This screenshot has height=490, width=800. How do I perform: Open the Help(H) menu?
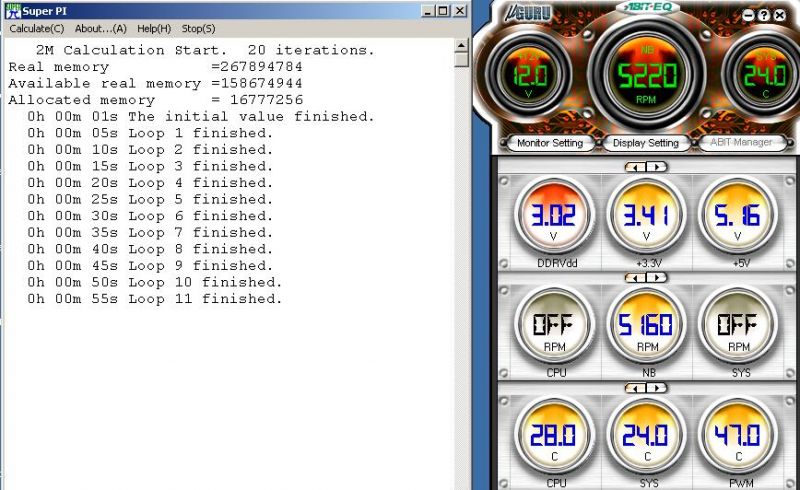point(154,29)
